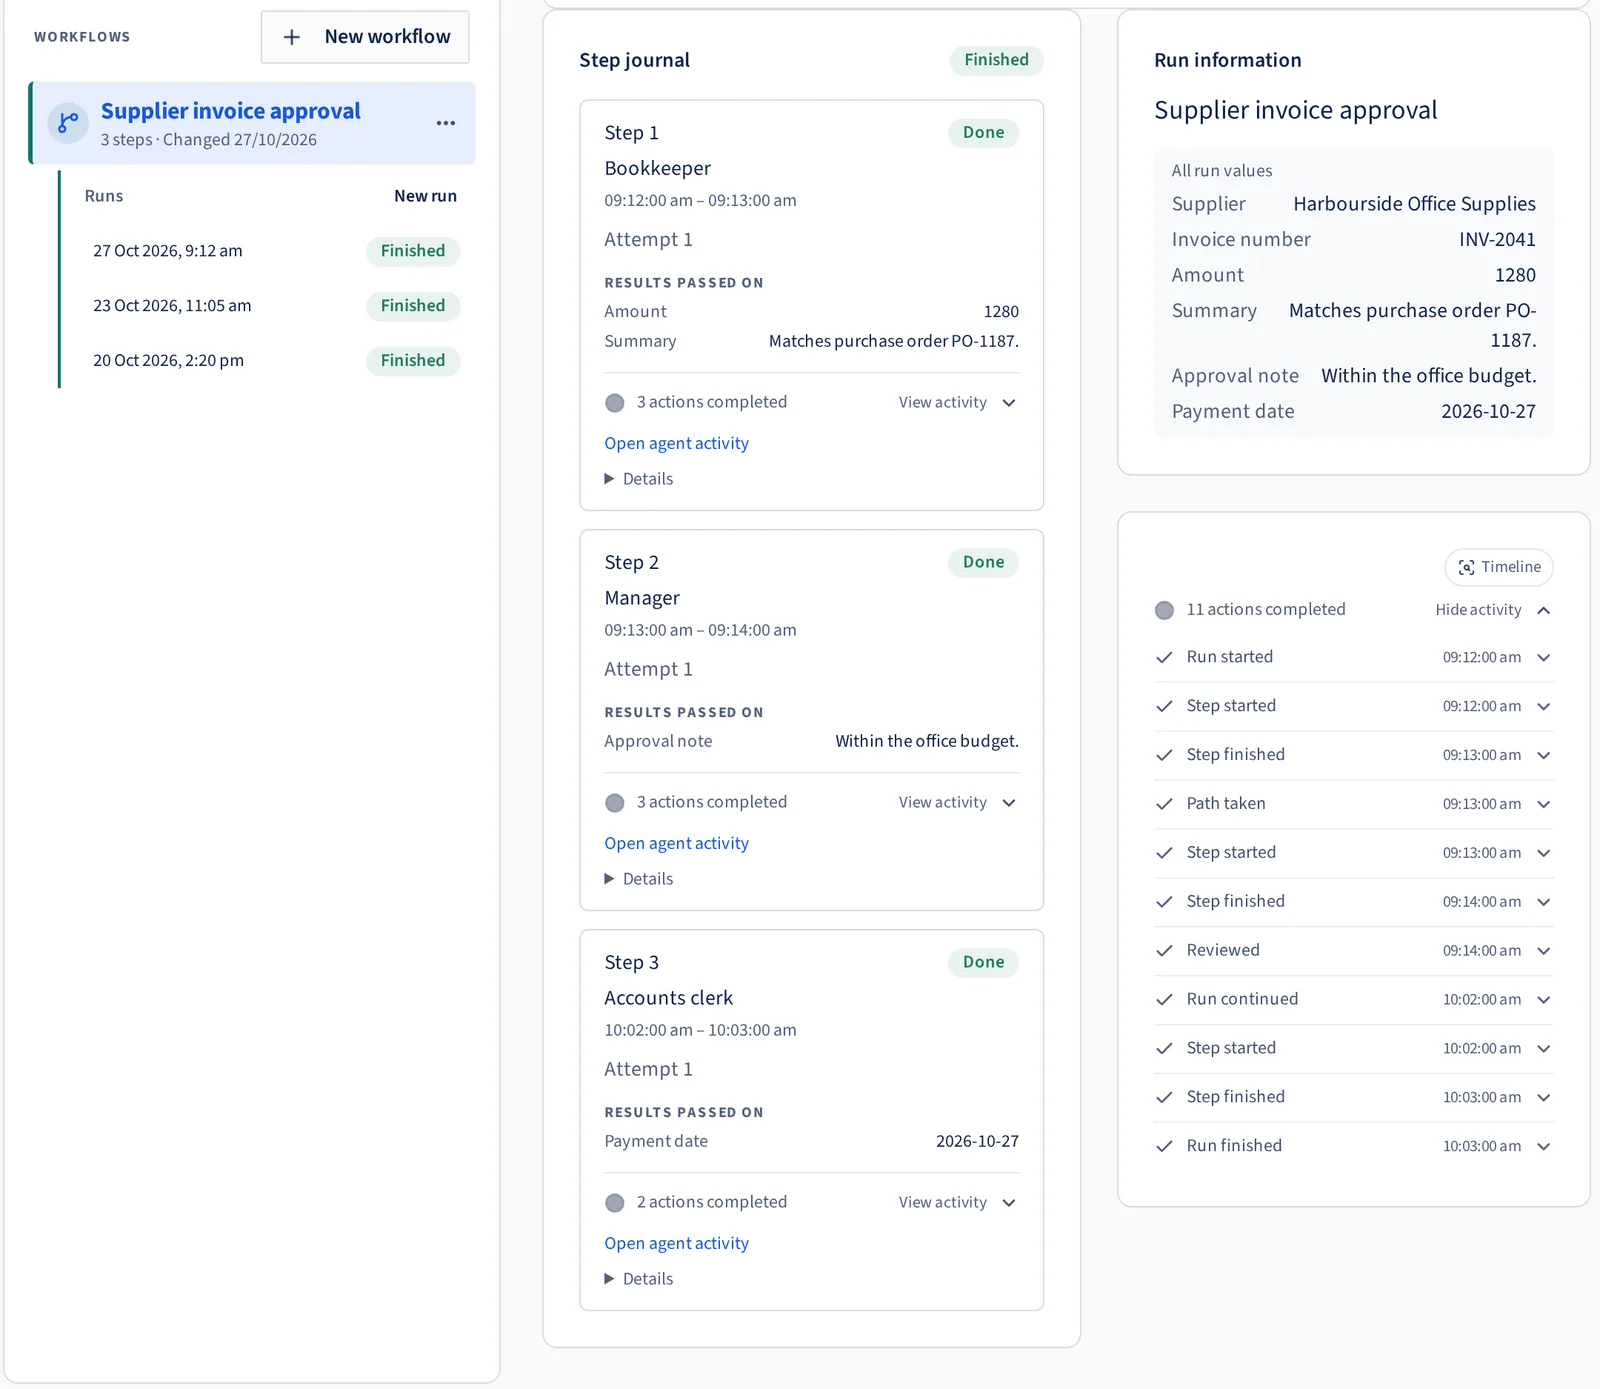The width and height of the screenshot is (1600, 1389).
Task: Collapse the log with Hide activity
Action: click(x=1493, y=610)
